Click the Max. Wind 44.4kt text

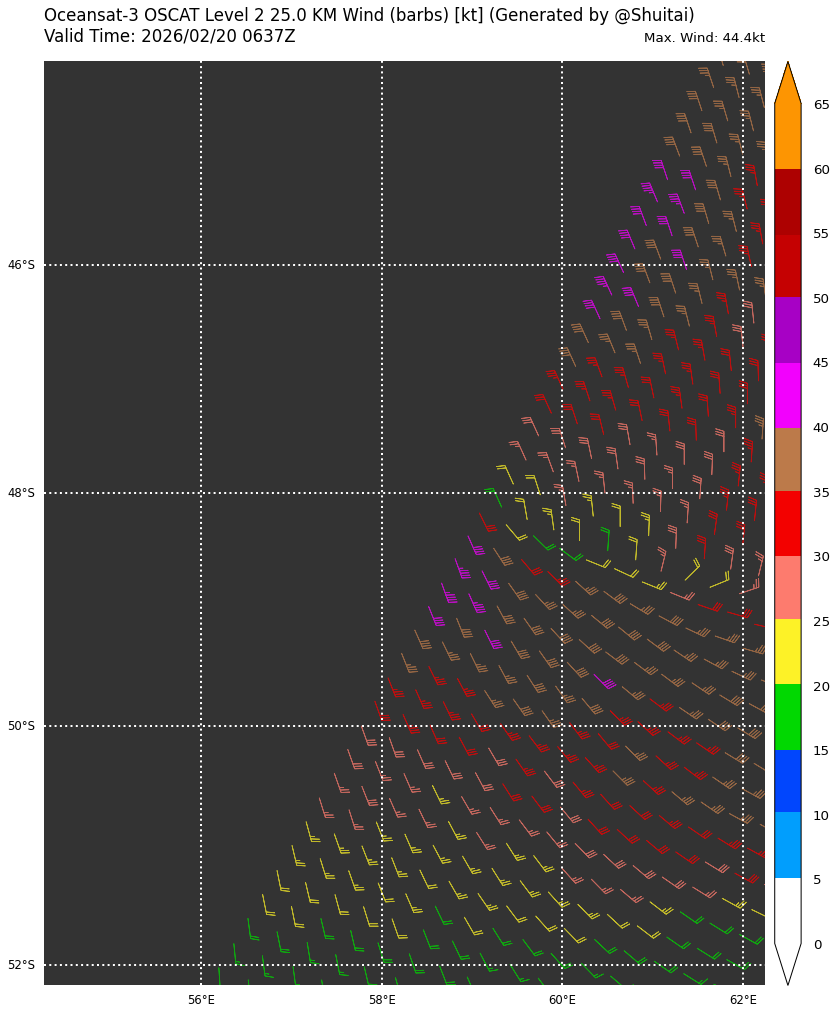pos(704,38)
